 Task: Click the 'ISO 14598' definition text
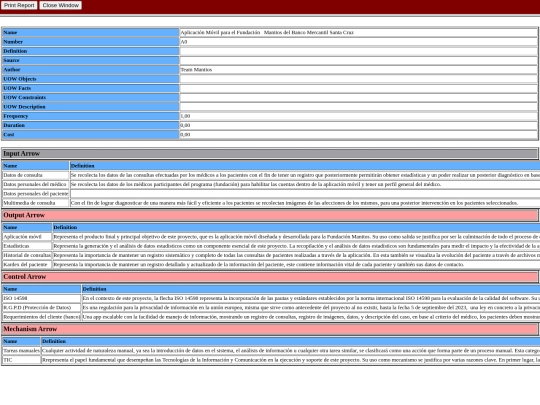click(x=311, y=299)
